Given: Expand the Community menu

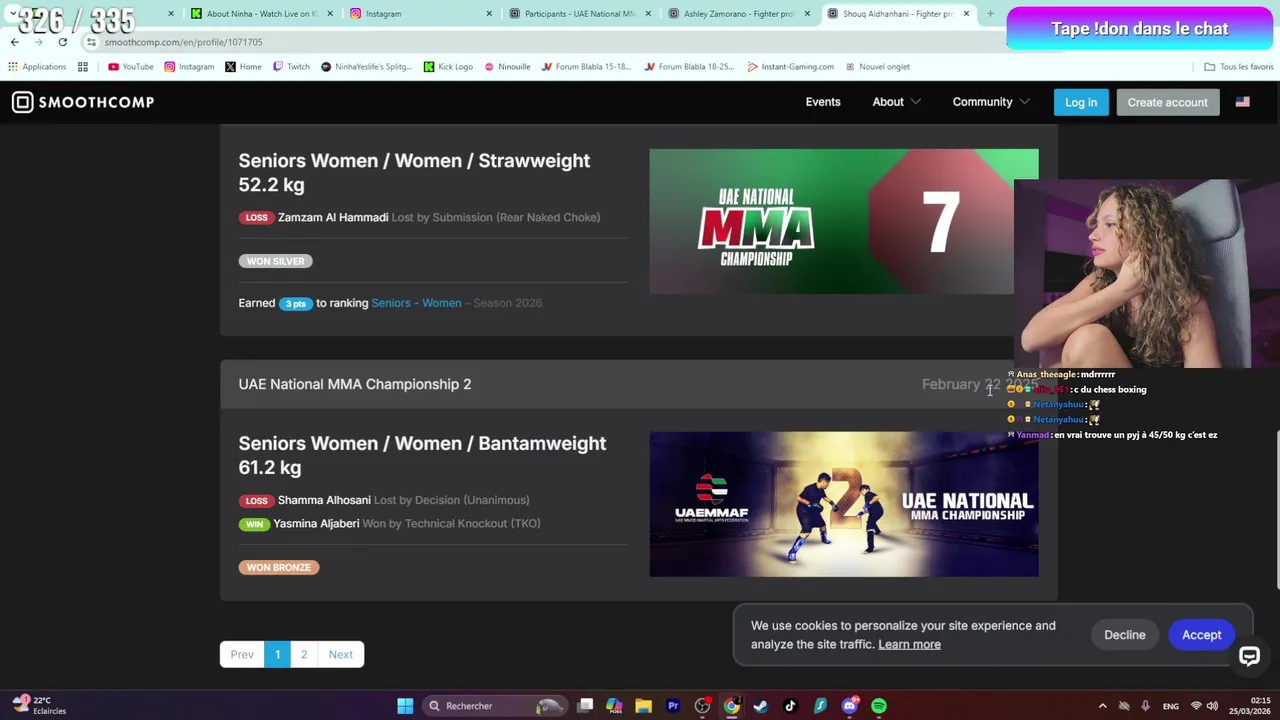Looking at the screenshot, I should [x=989, y=102].
